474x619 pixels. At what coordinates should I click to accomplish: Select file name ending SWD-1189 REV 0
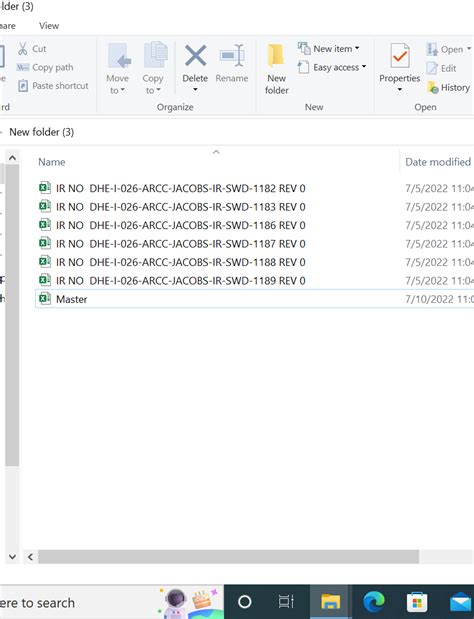pos(181,281)
